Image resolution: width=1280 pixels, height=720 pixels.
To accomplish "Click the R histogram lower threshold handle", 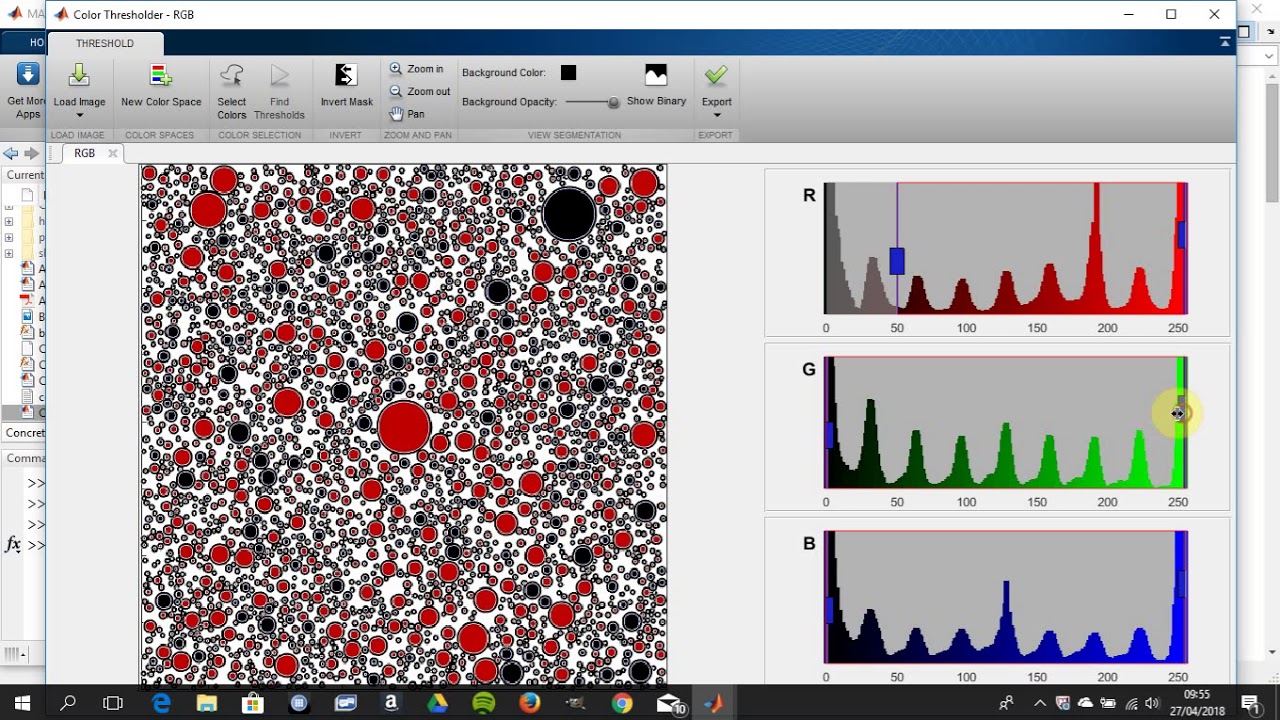I will point(897,261).
